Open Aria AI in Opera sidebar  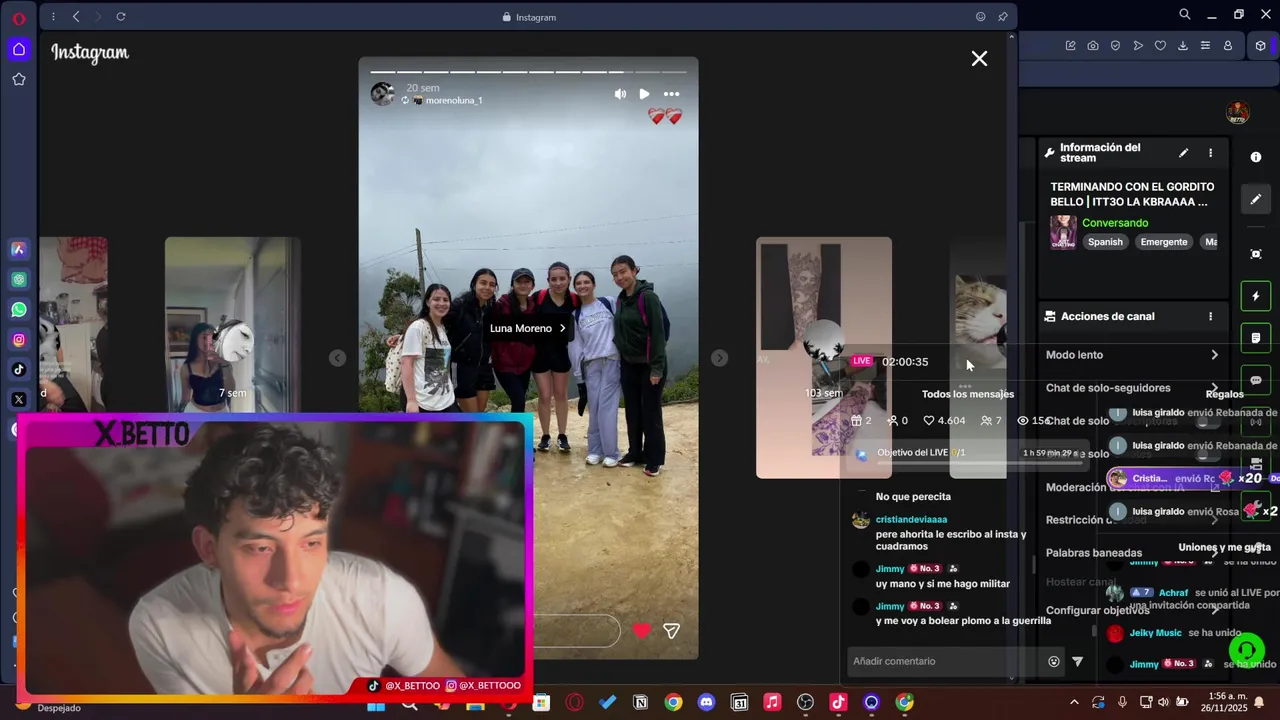[x=19, y=249]
